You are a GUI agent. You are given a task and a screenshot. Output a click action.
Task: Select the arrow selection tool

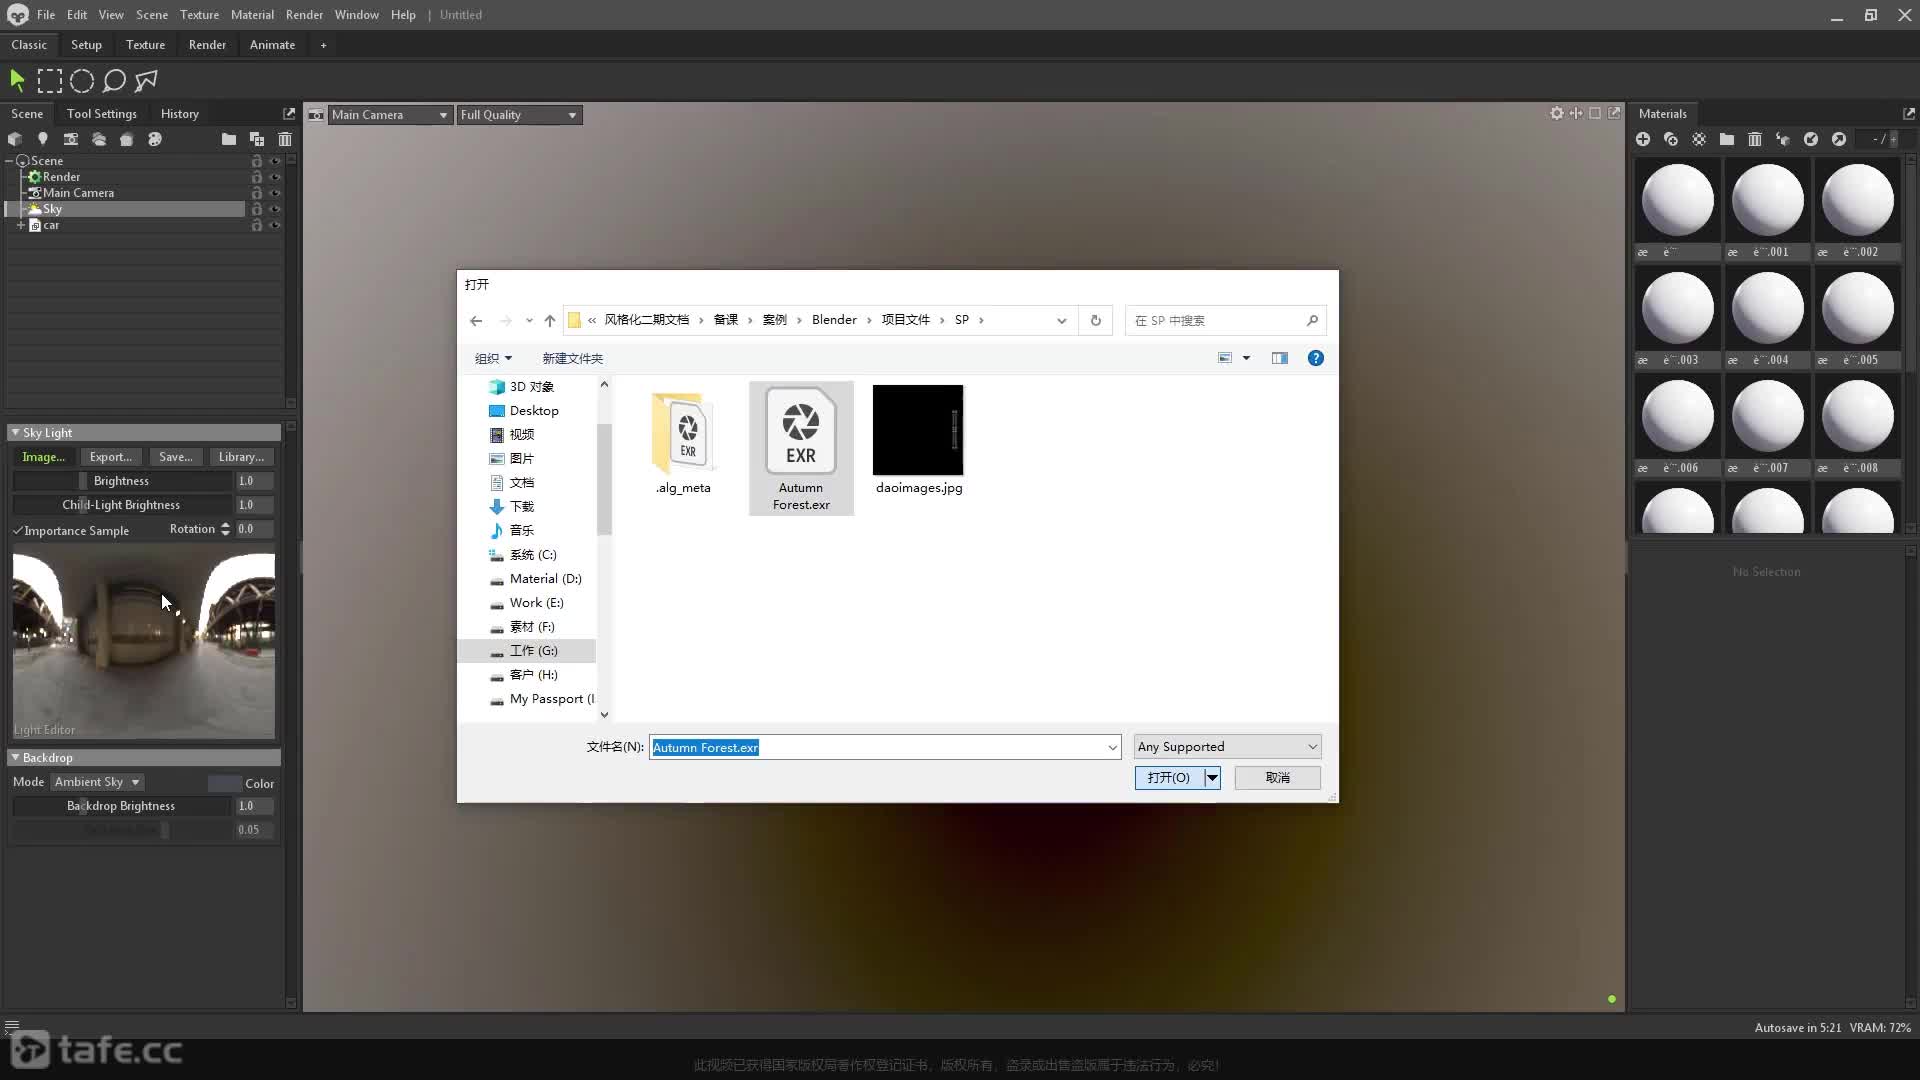pyautogui.click(x=17, y=80)
